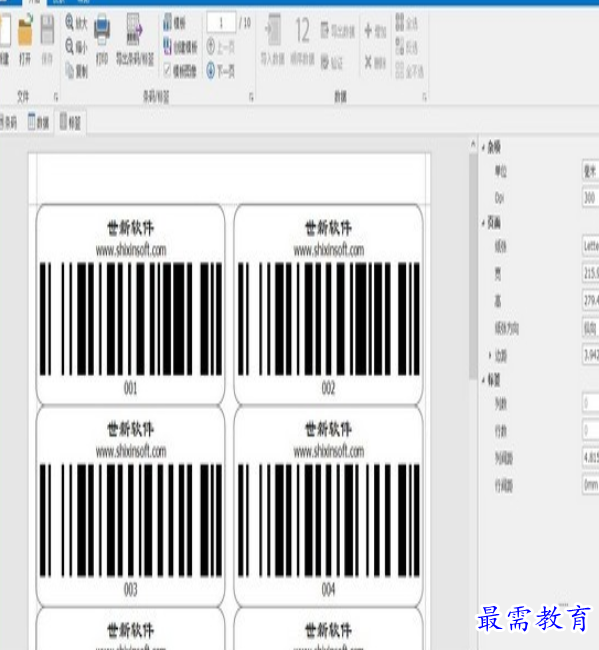
Task: Open the 模板 (Template) button
Action: pyautogui.click(x=174, y=22)
